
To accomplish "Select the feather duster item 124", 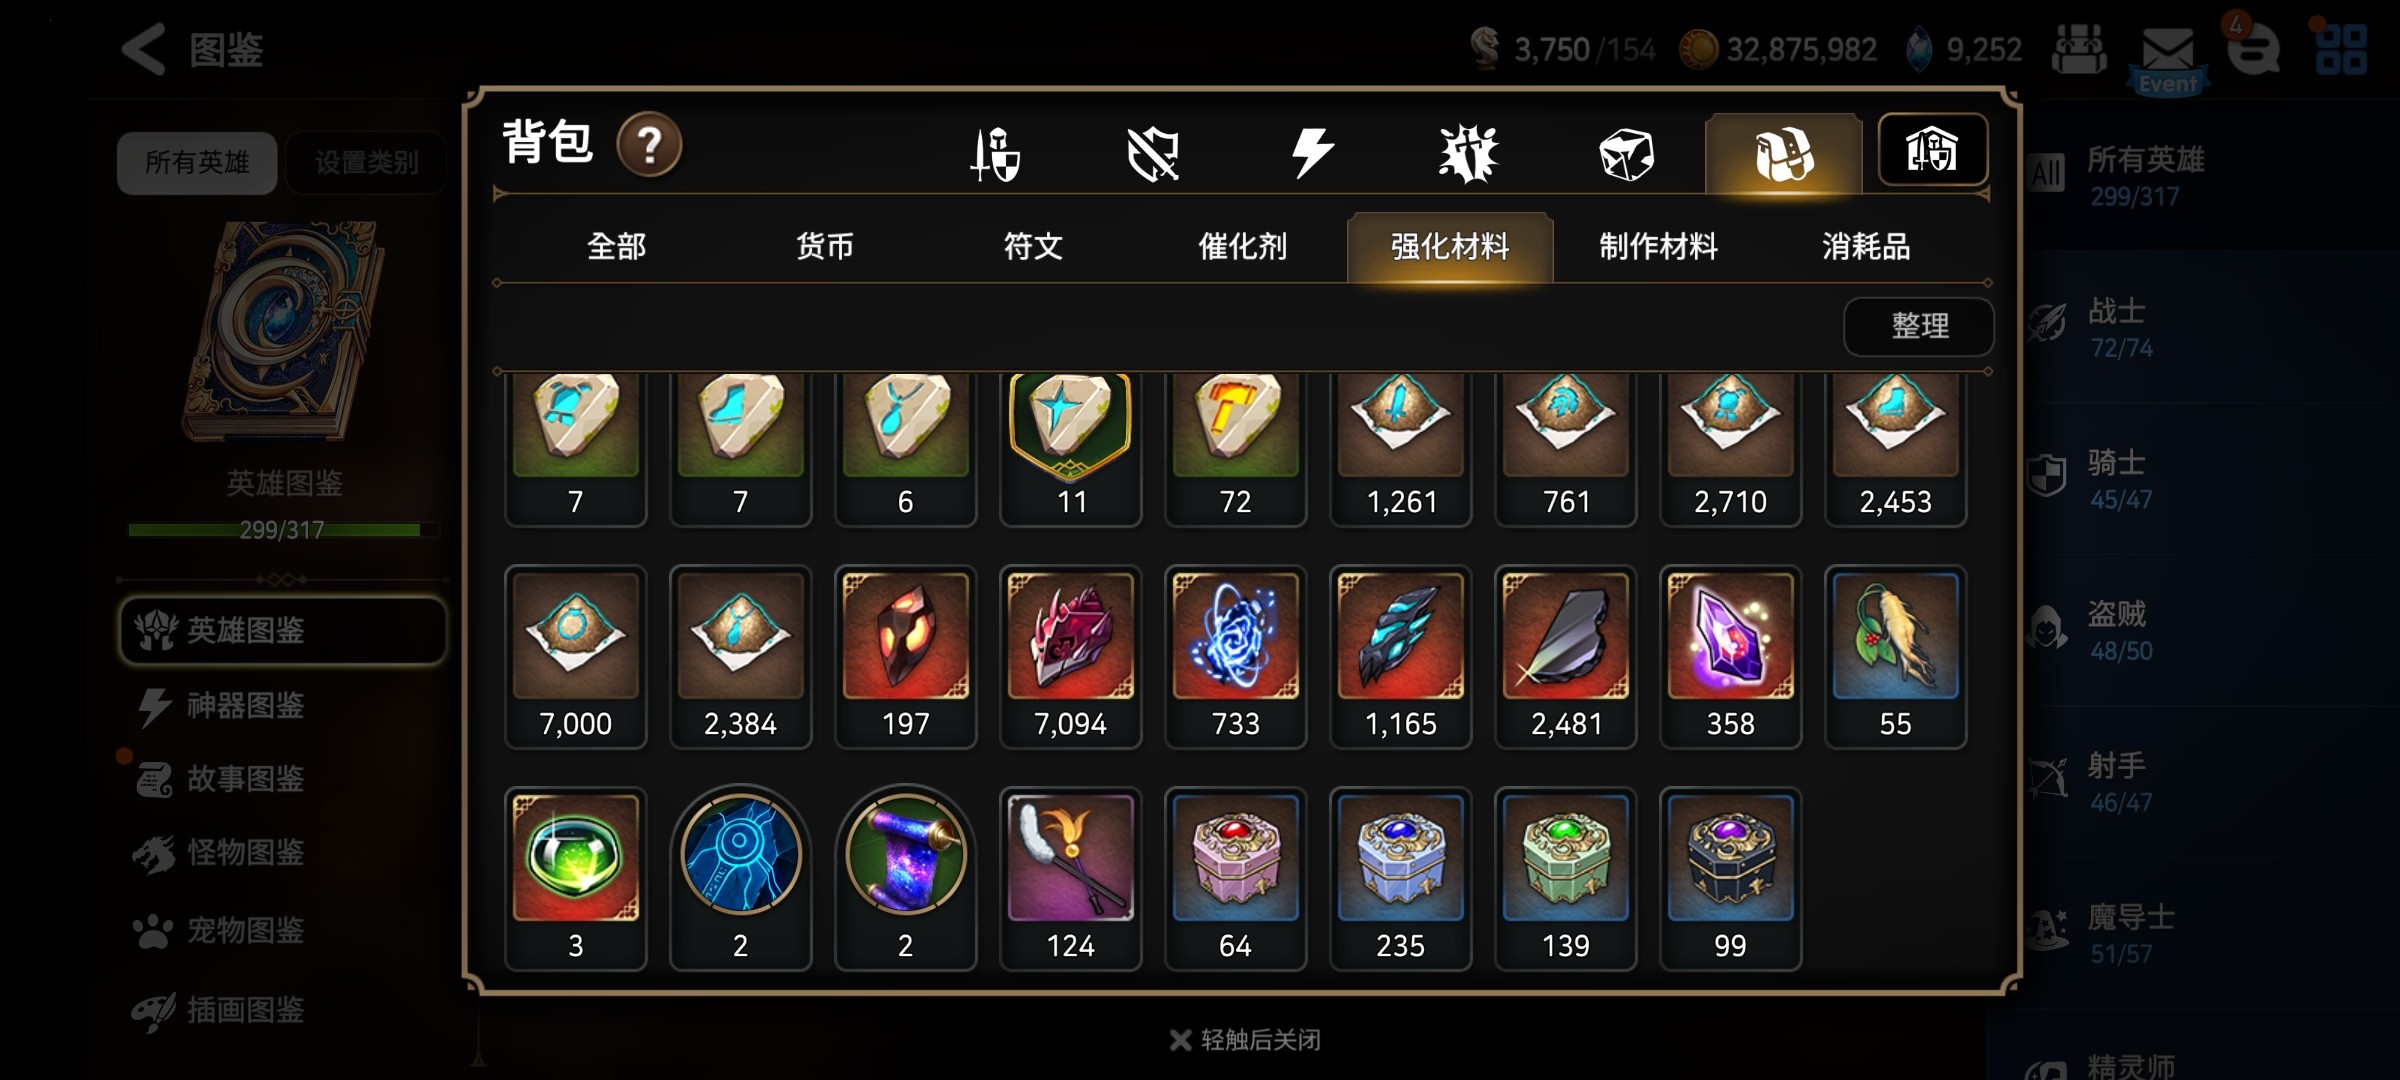I will click(1070, 878).
